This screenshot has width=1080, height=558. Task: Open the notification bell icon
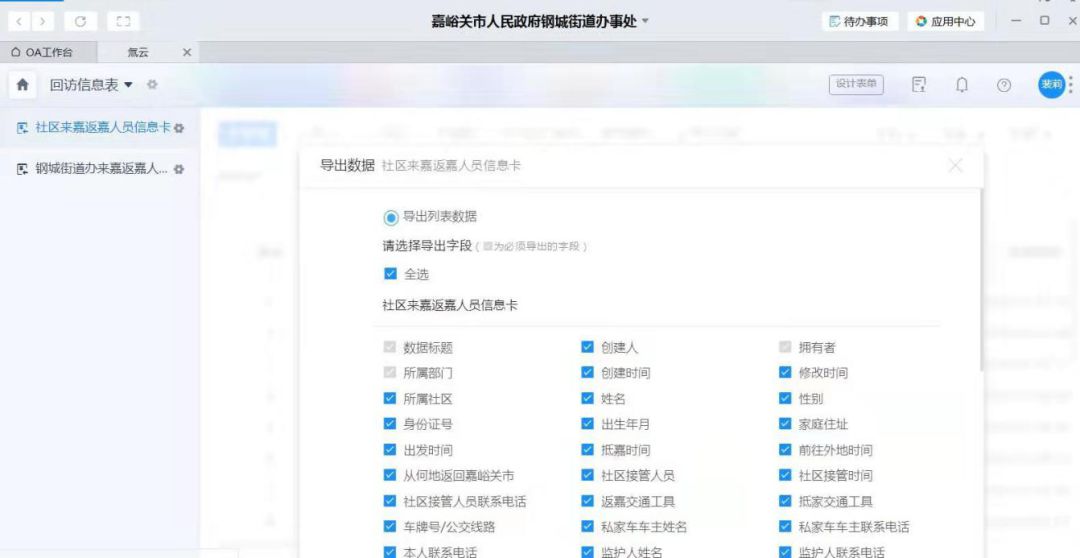pos(962,85)
